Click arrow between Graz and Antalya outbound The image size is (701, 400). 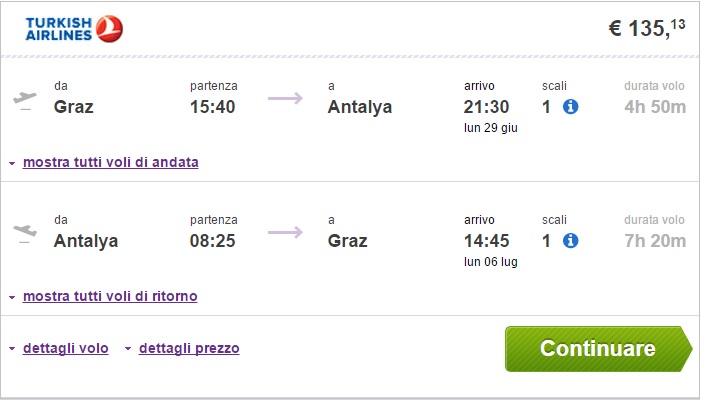[285, 98]
